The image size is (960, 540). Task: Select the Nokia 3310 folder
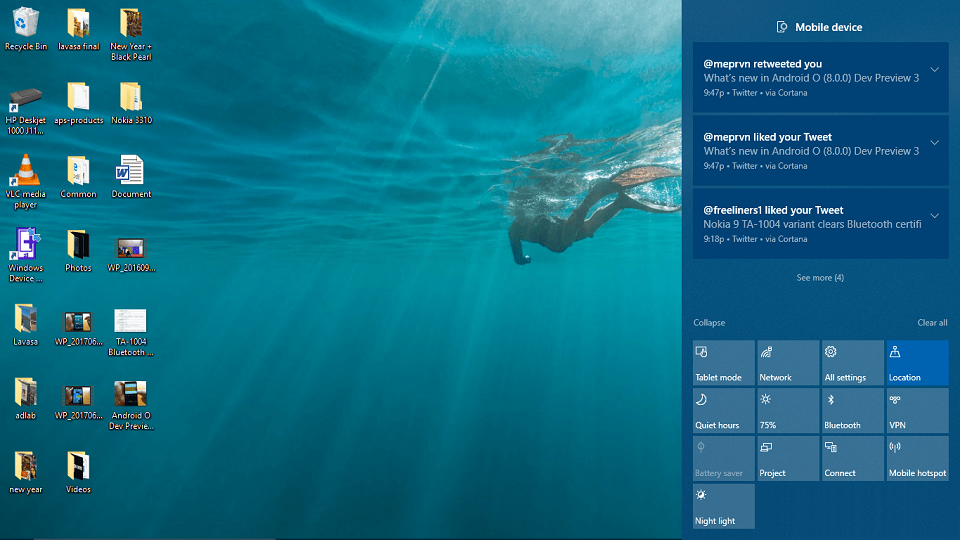131,103
